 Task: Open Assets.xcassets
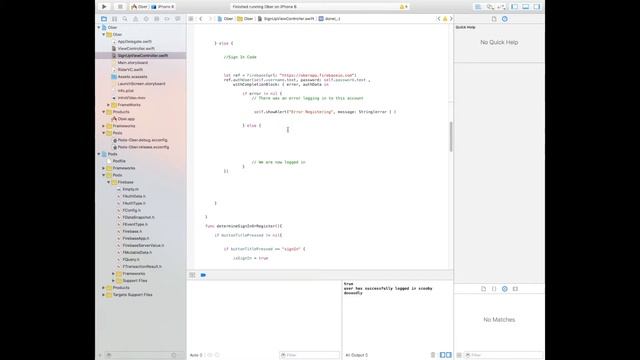[x=132, y=77]
